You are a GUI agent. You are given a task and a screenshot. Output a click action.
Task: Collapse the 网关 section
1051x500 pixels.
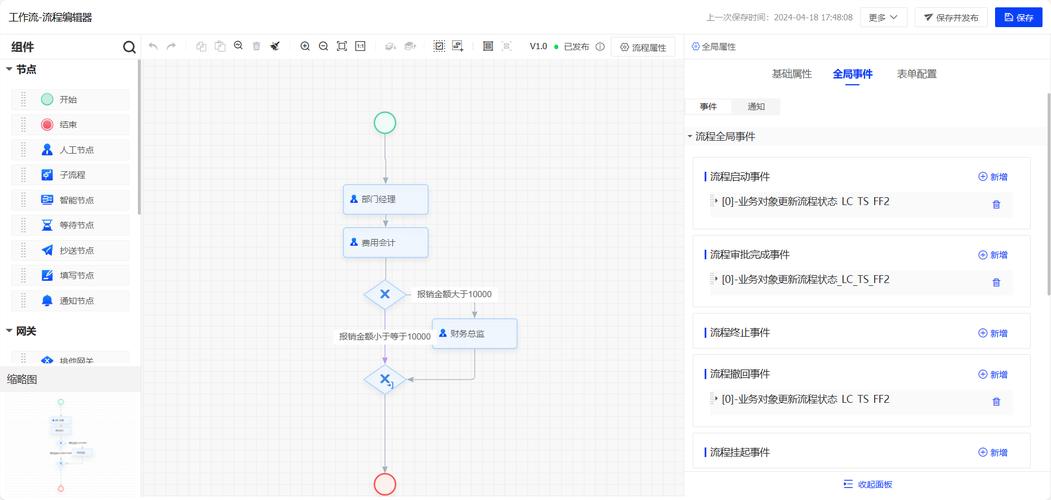pos(9,330)
